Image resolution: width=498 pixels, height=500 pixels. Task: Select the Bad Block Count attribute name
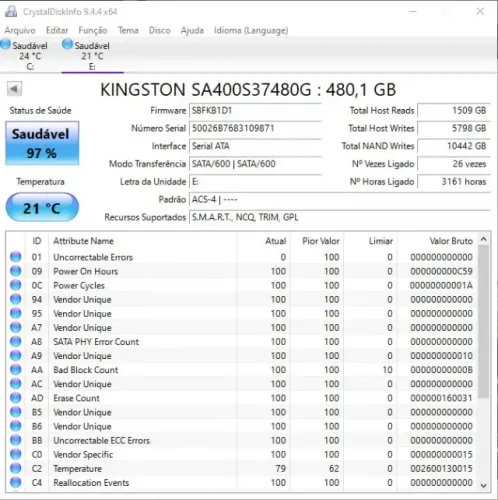point(86,370)
